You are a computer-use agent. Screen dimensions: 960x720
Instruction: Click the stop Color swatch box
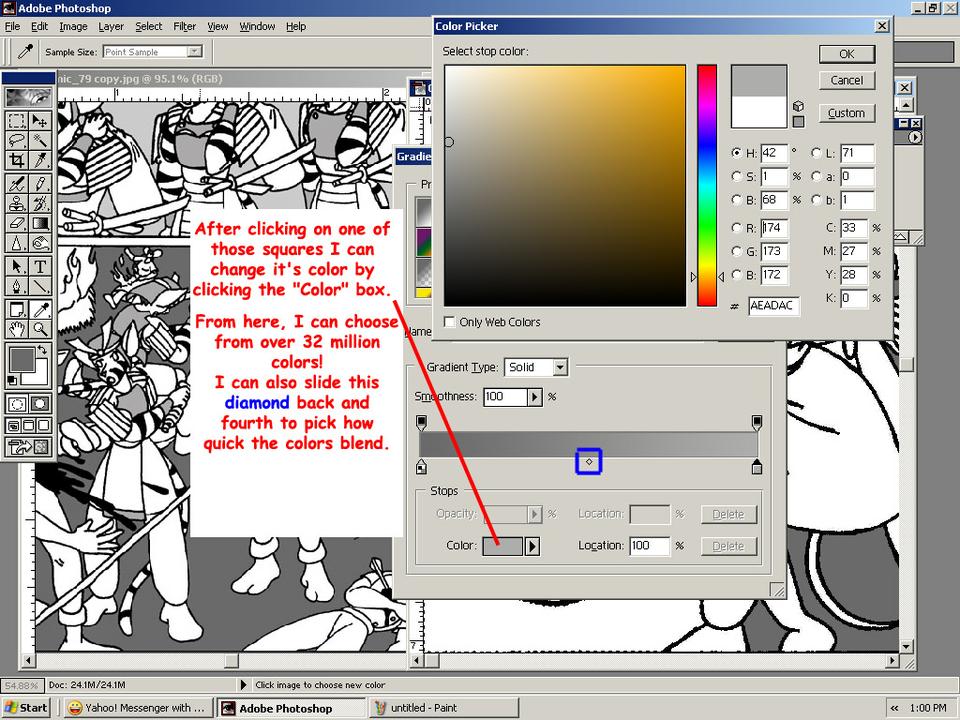pyautogui.click(x=503, y=546)
